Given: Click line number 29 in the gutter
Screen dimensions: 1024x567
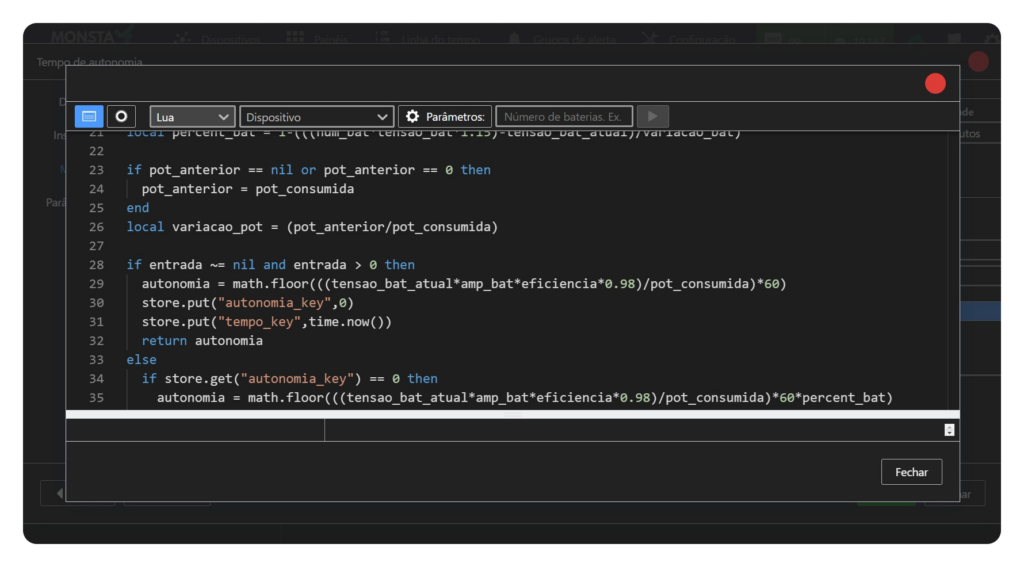Looking at the screenshot, I should pos(96,284).
